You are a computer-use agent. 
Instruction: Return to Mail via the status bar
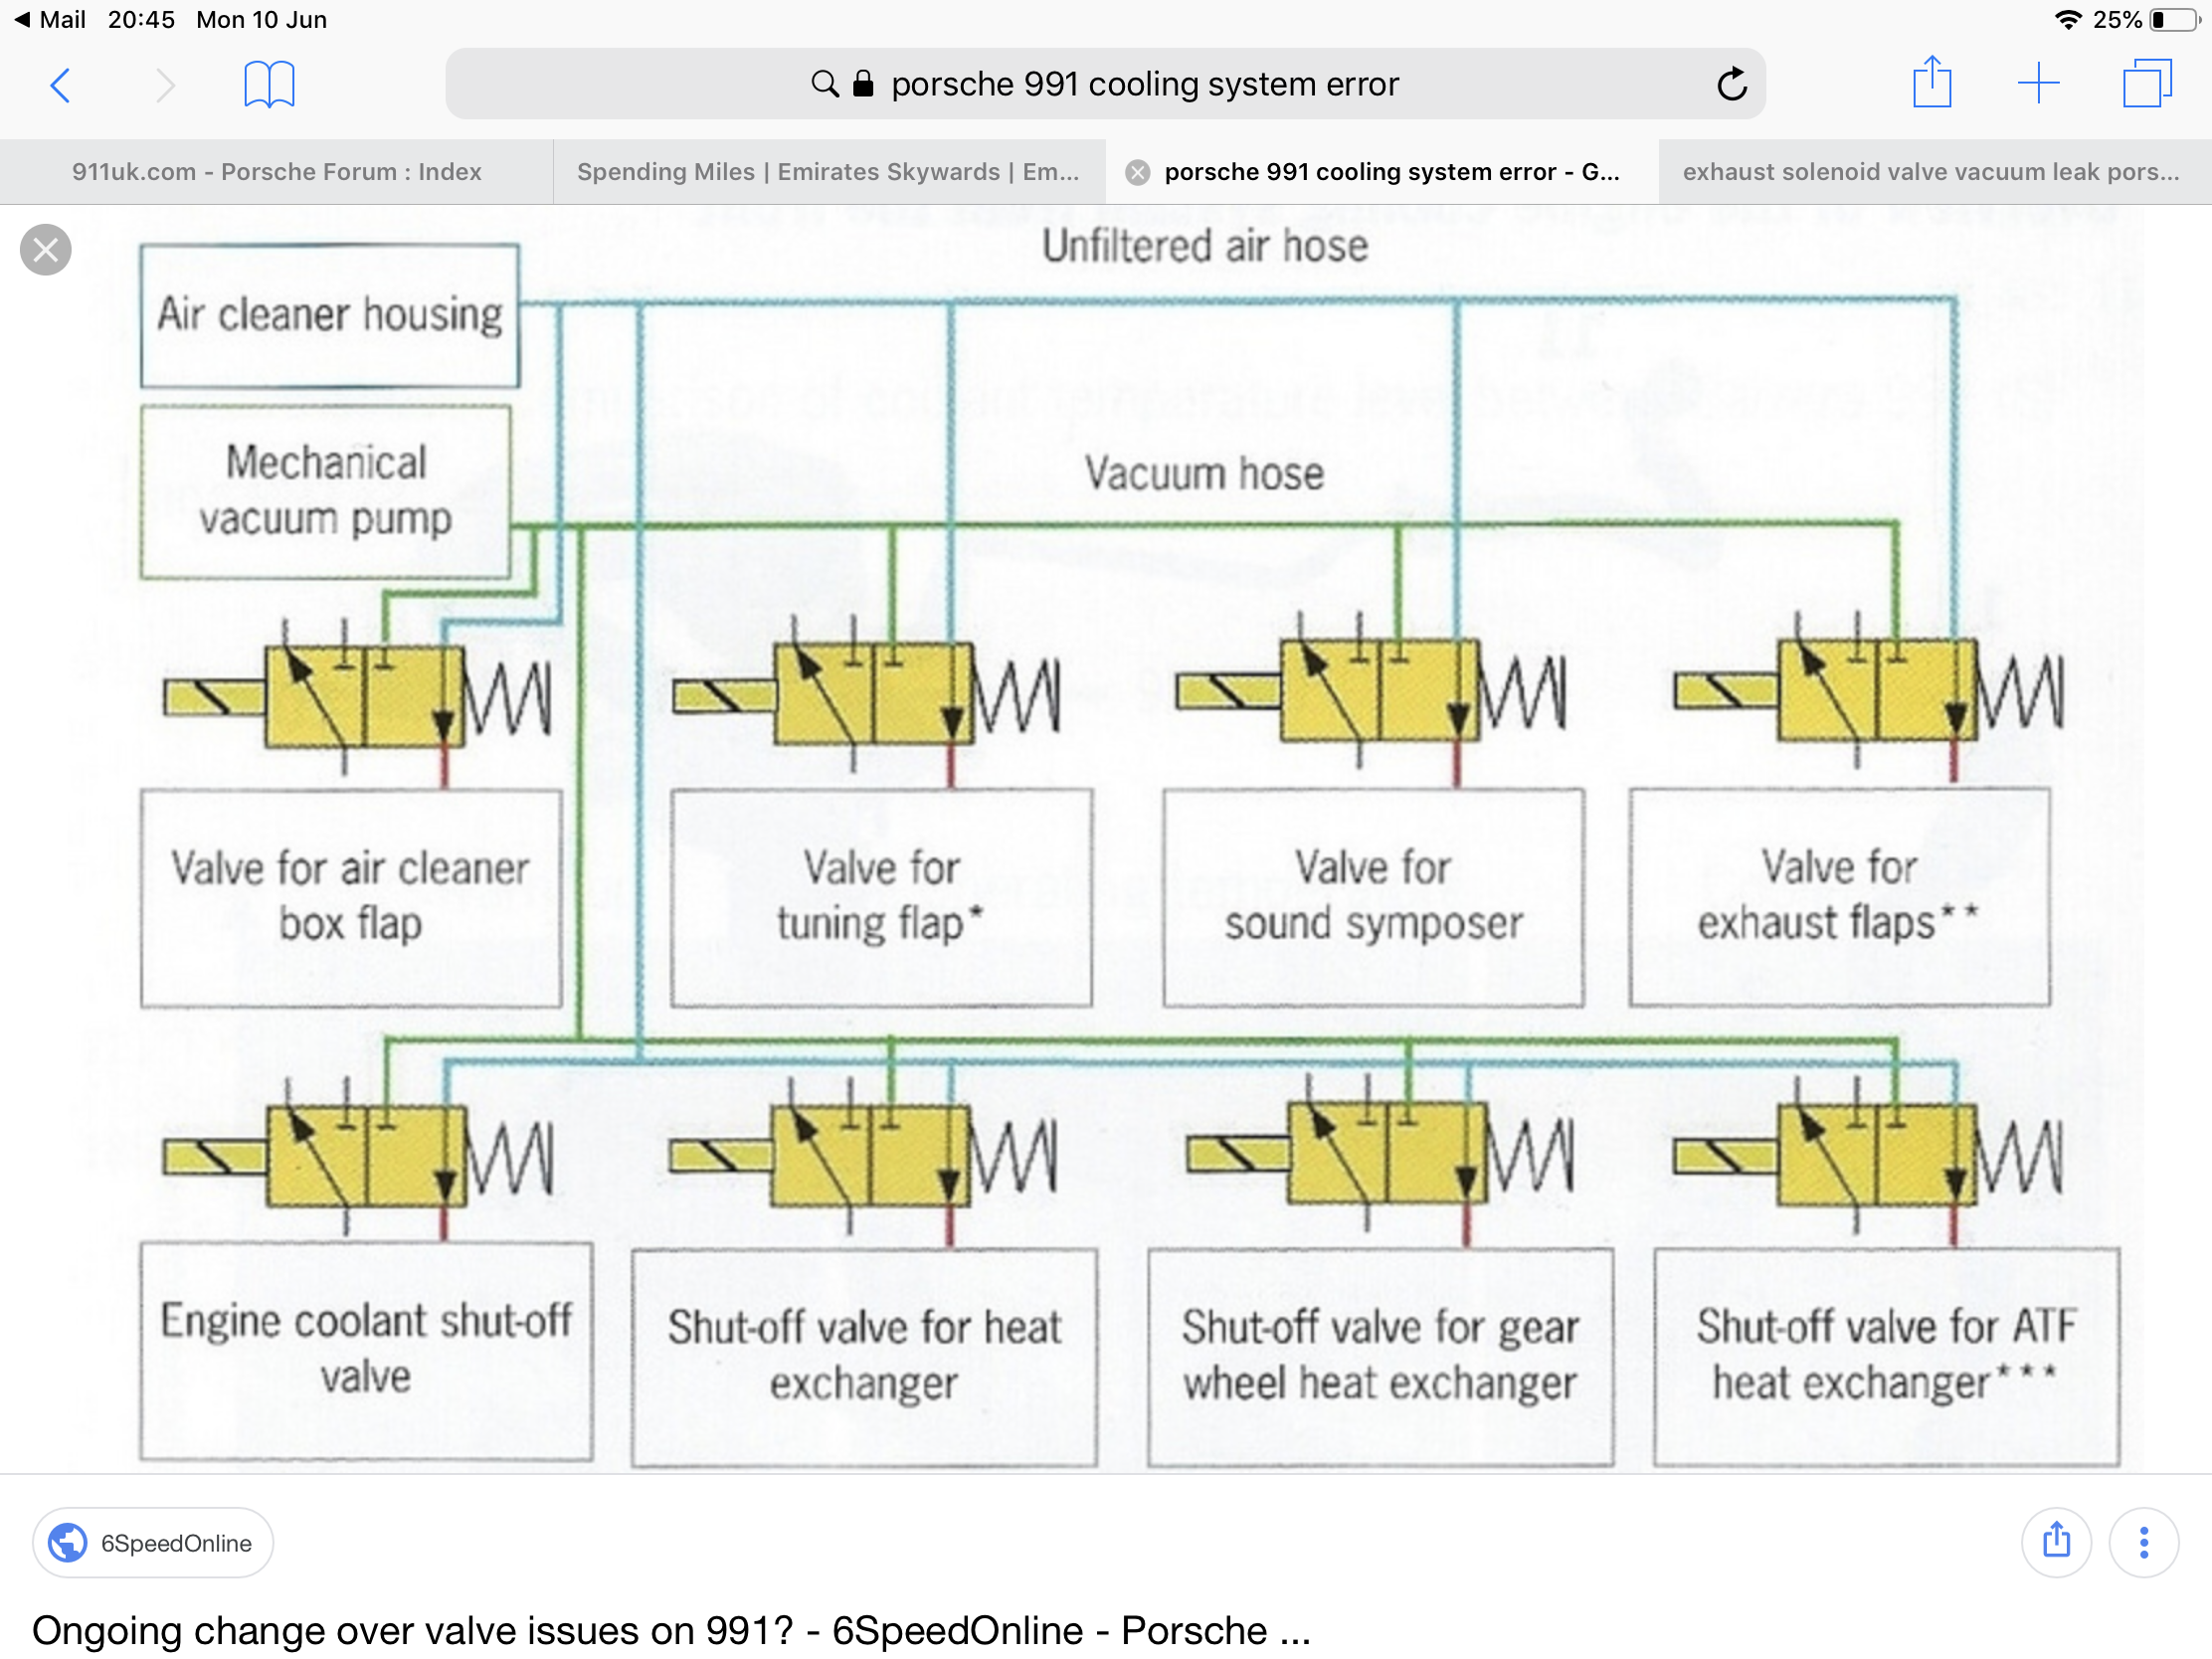tap(50, 20)
